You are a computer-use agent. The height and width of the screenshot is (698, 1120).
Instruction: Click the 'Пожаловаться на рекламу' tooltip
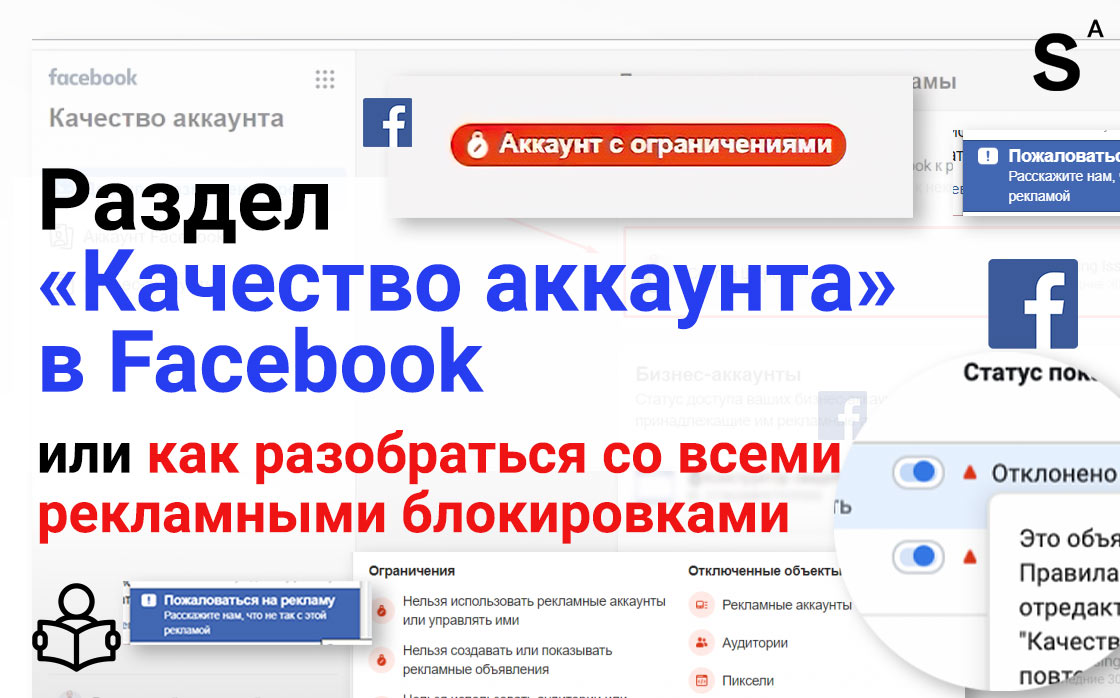coord(244,614)
